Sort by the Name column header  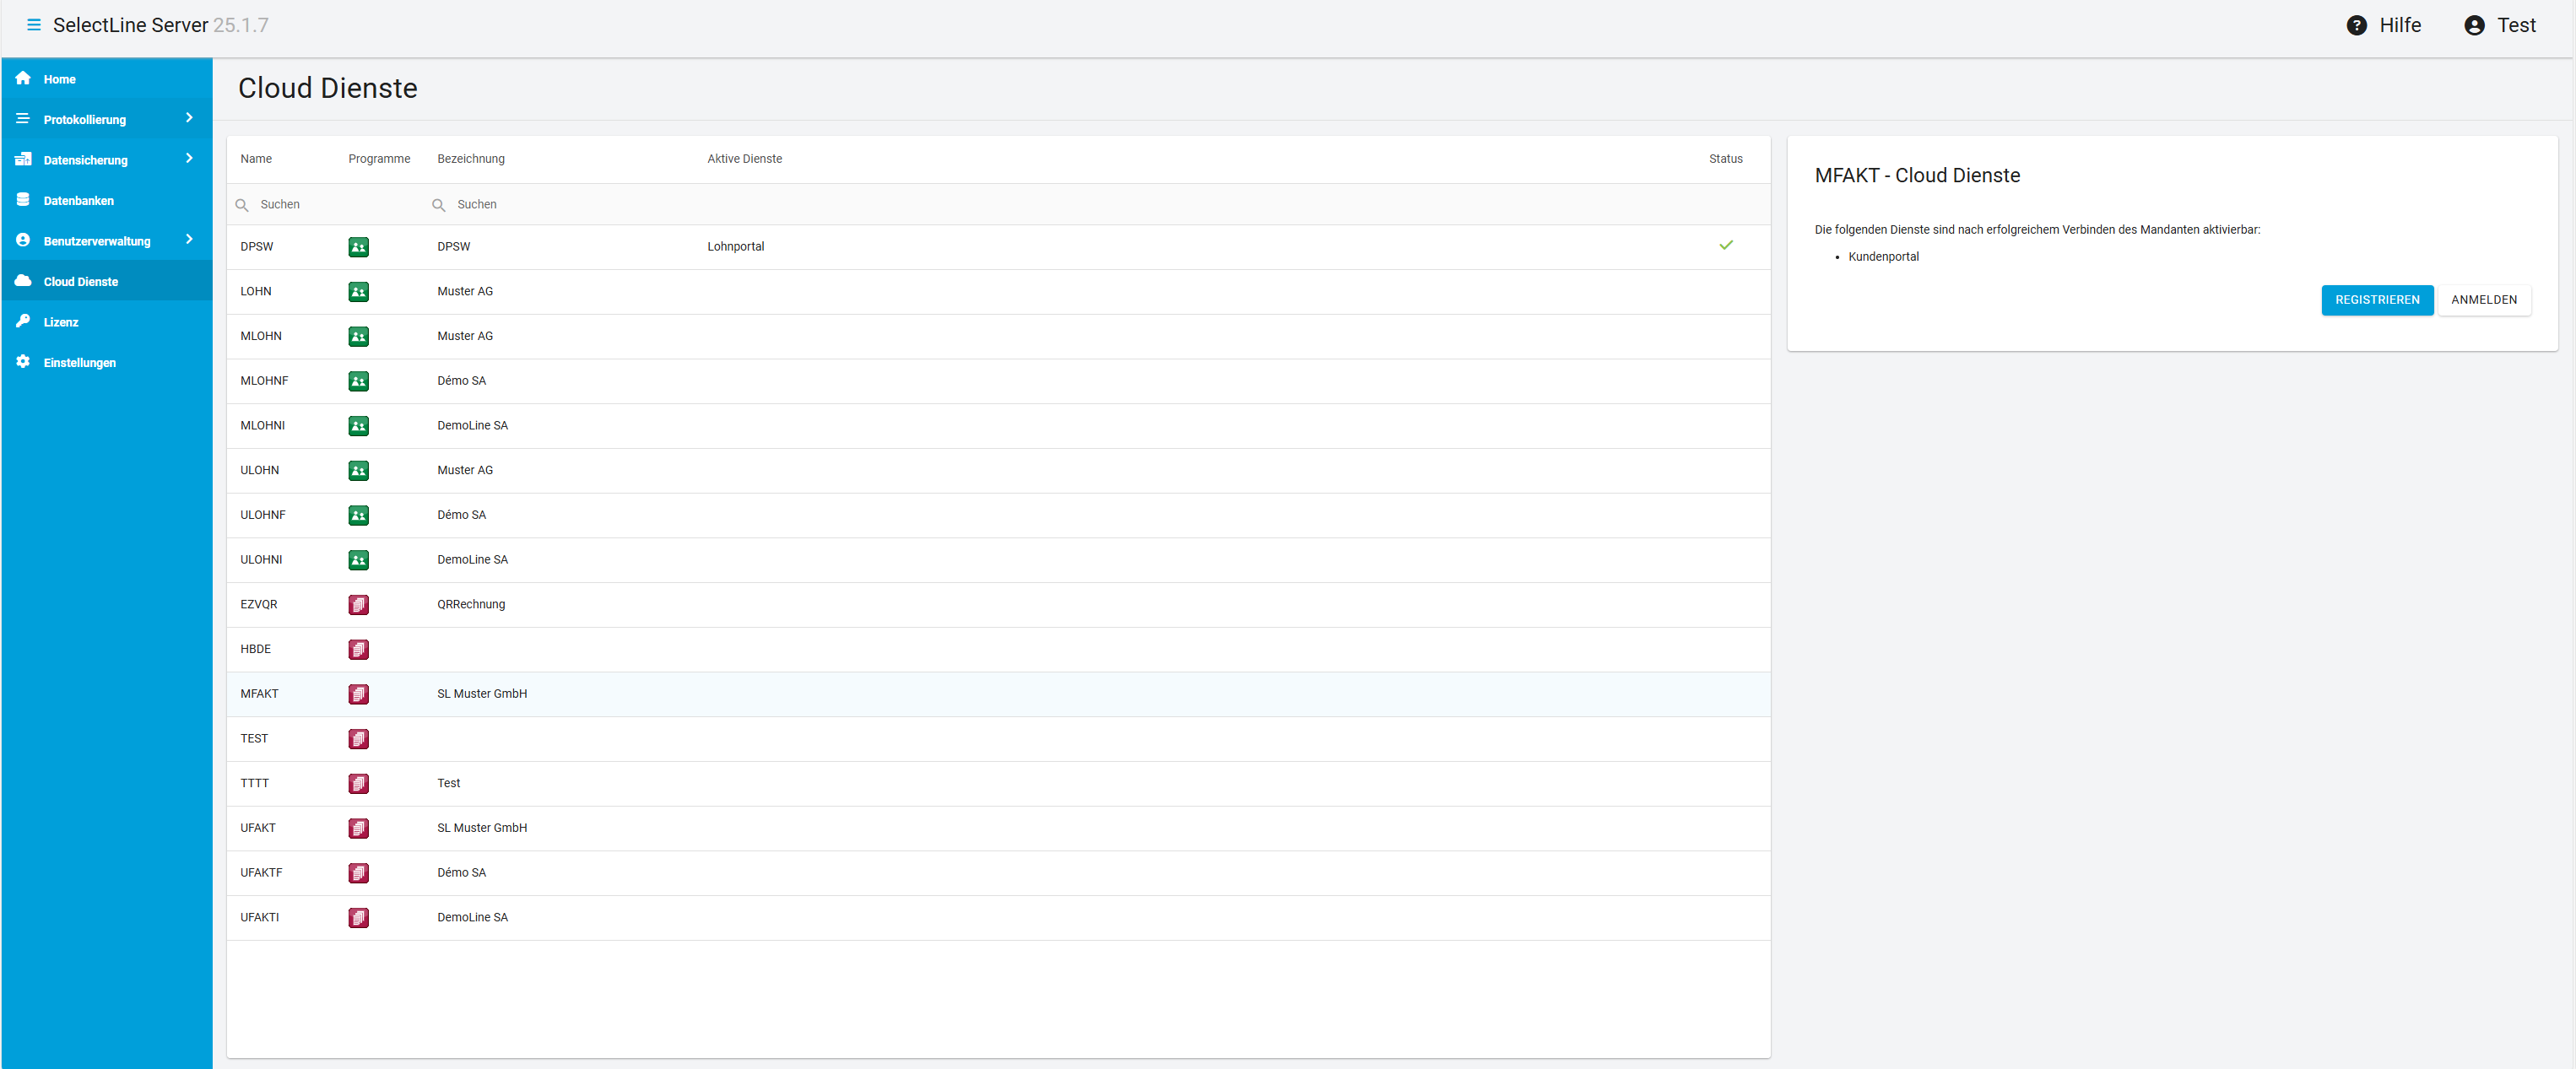[256, 159]
